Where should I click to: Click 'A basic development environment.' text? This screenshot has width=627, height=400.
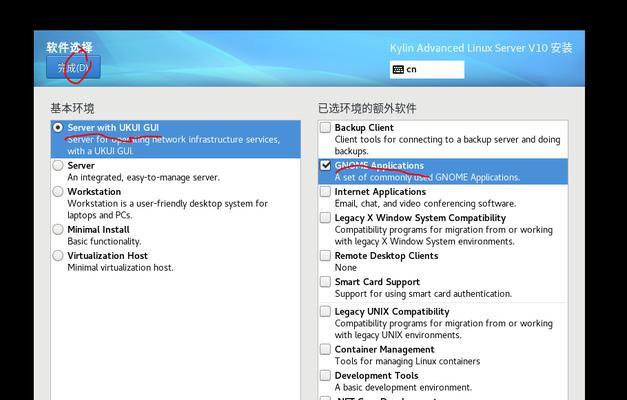[x=403, y=388]
